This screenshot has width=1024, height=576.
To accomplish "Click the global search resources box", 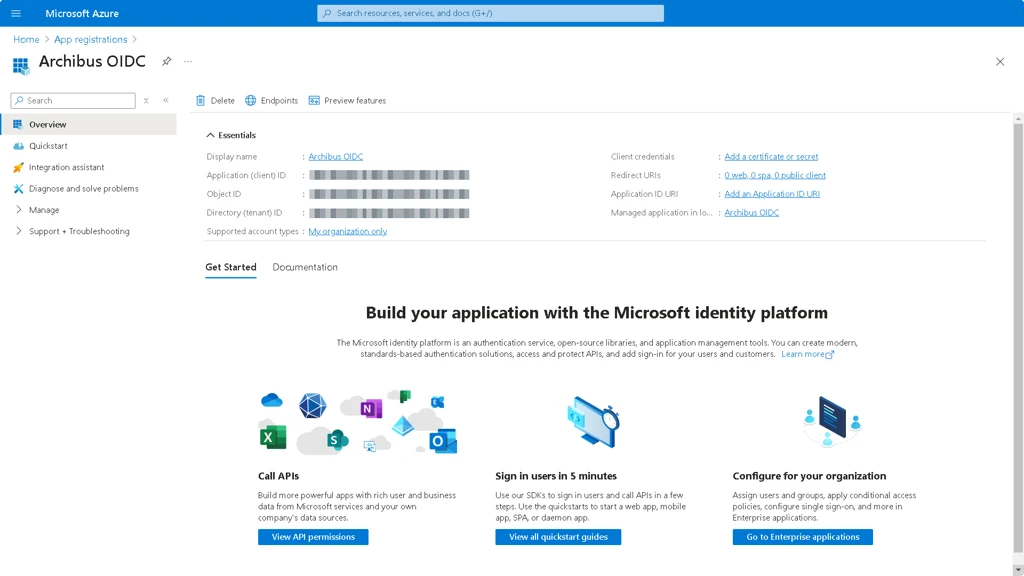I will click(490, 13).
